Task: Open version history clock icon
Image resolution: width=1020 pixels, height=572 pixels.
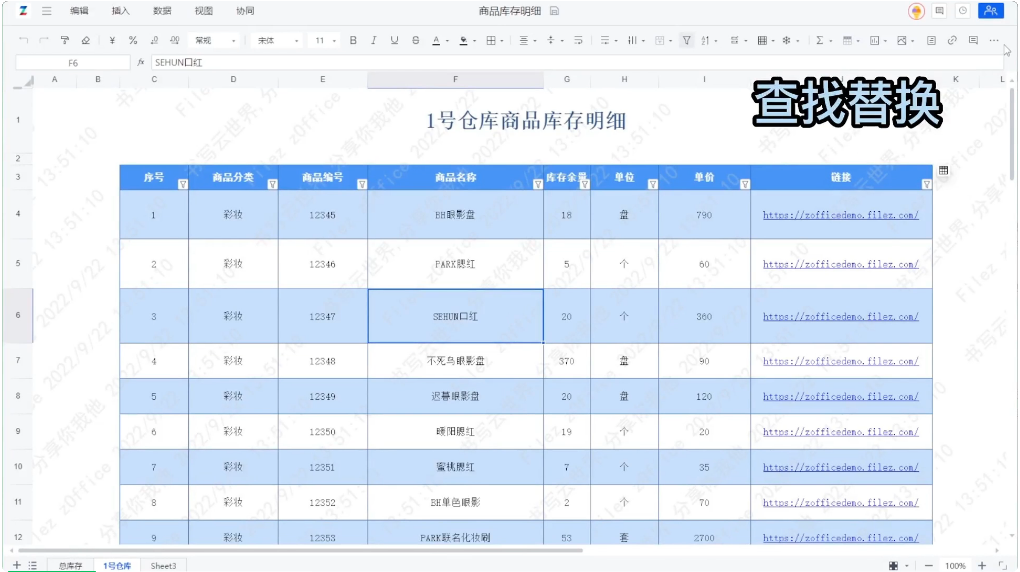Action: (963, 11)
